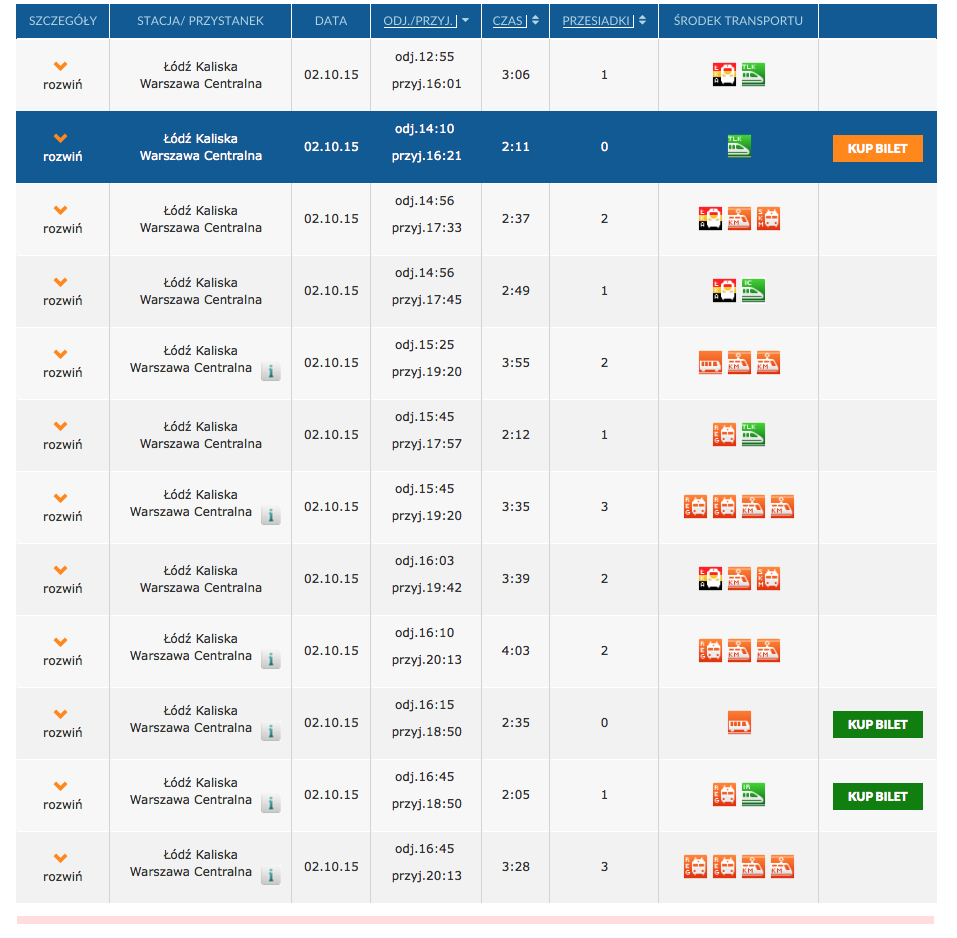
Task: Expand details of the 15:25 departure
Action: (62, 363)
